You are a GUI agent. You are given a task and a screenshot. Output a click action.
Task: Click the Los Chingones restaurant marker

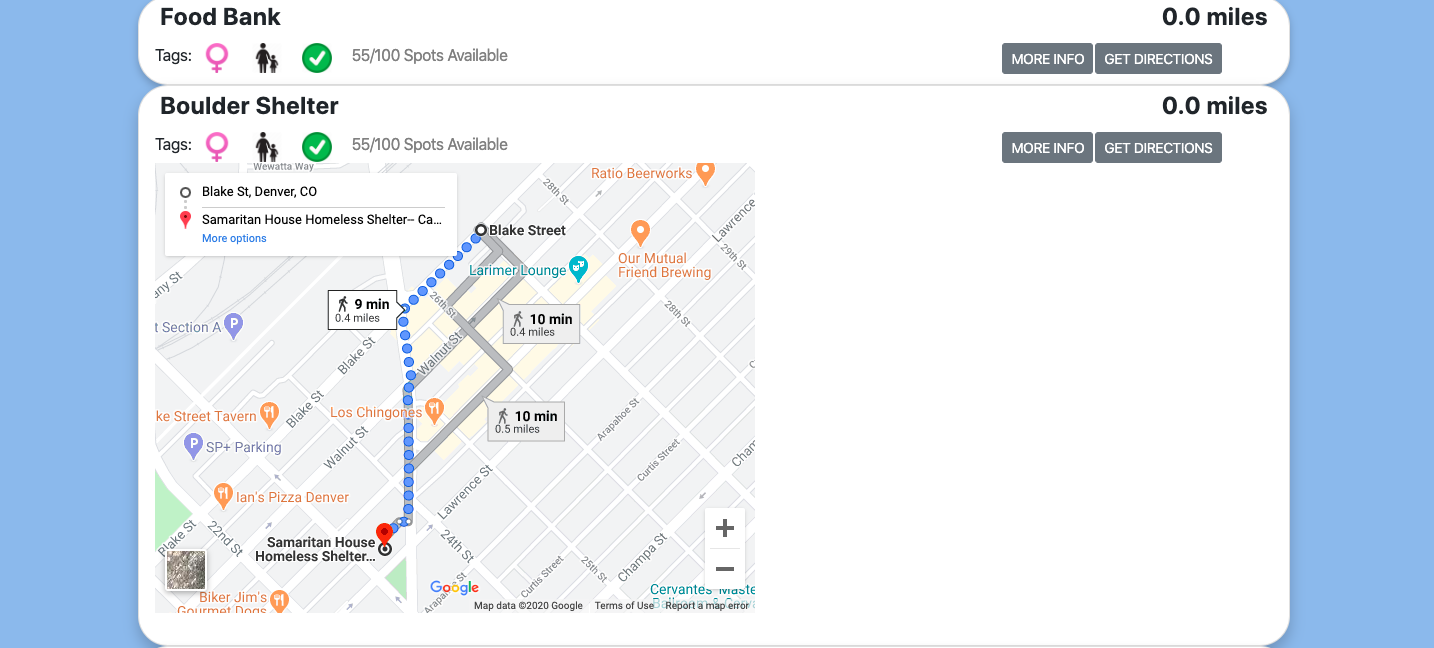pyautogui.click(x=434, y=409)
